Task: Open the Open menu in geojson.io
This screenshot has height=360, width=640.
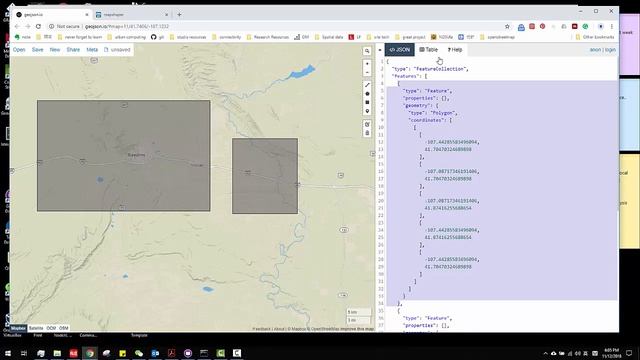Action: coord(19,50)
